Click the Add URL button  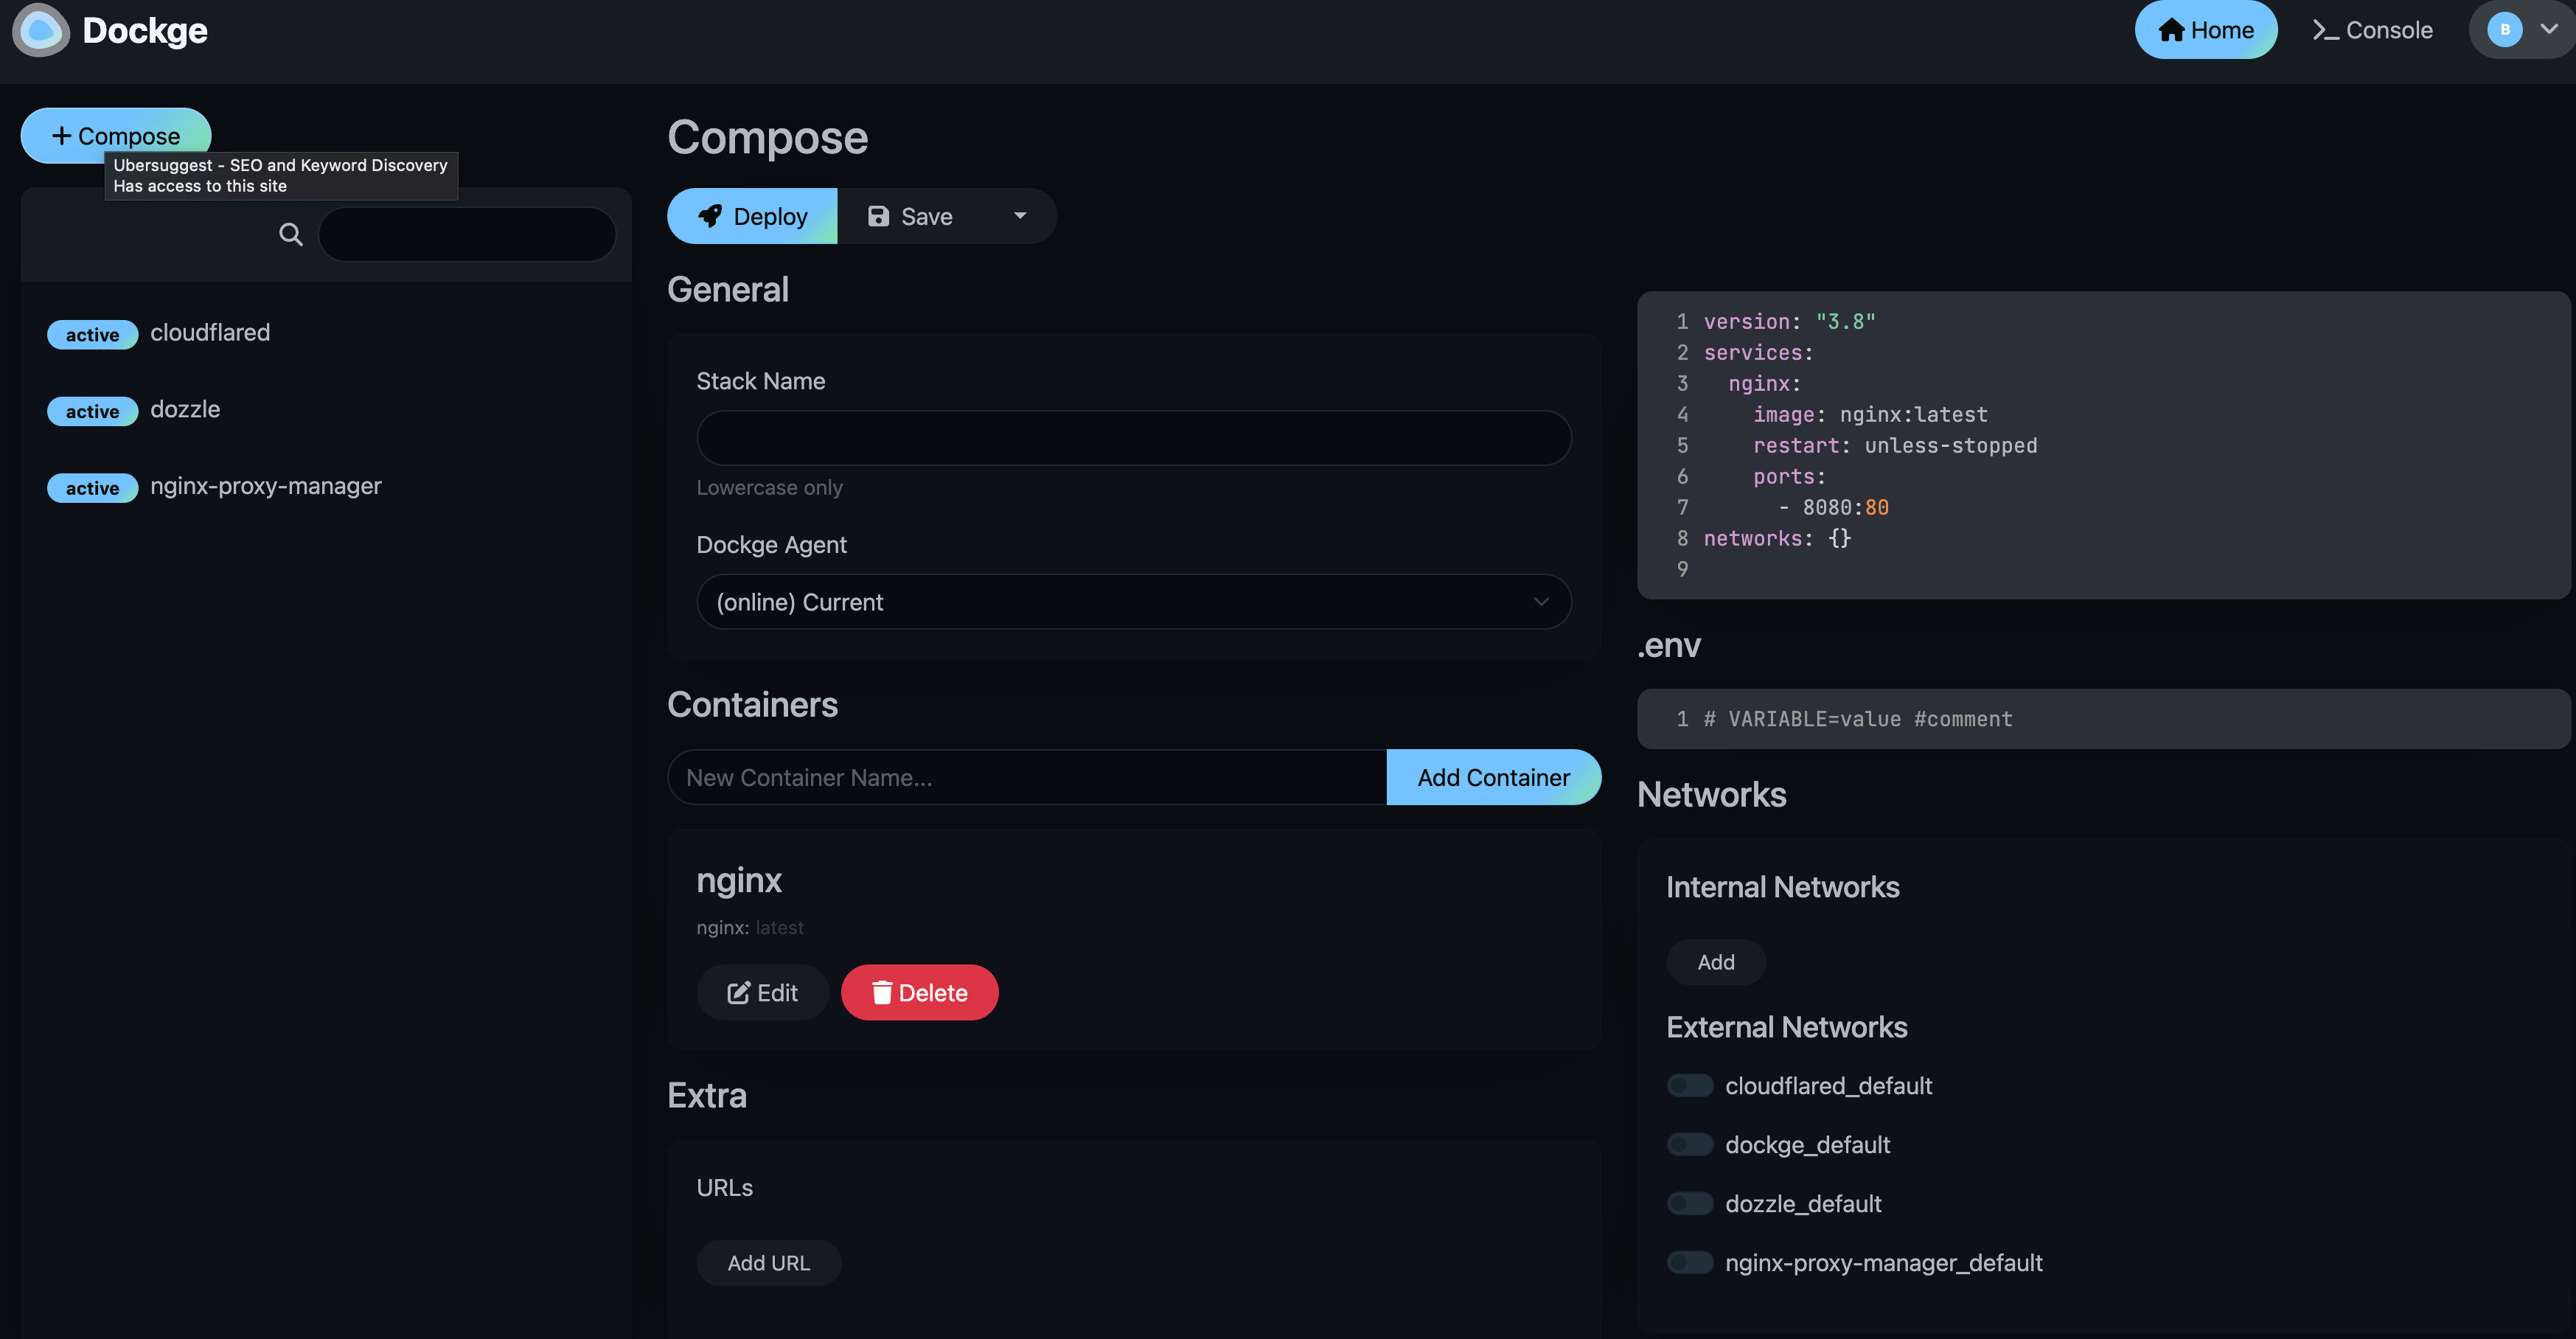click(x=768, y=1261)
